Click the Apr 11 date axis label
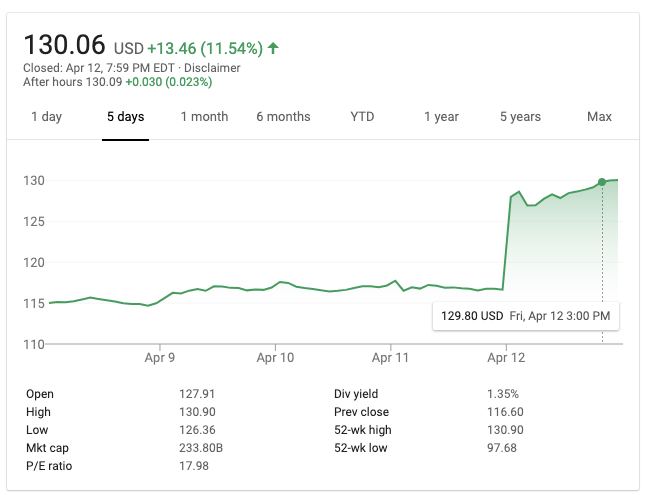Image resolution: width=646 pixels, height=495 pixels. point(391,356)
